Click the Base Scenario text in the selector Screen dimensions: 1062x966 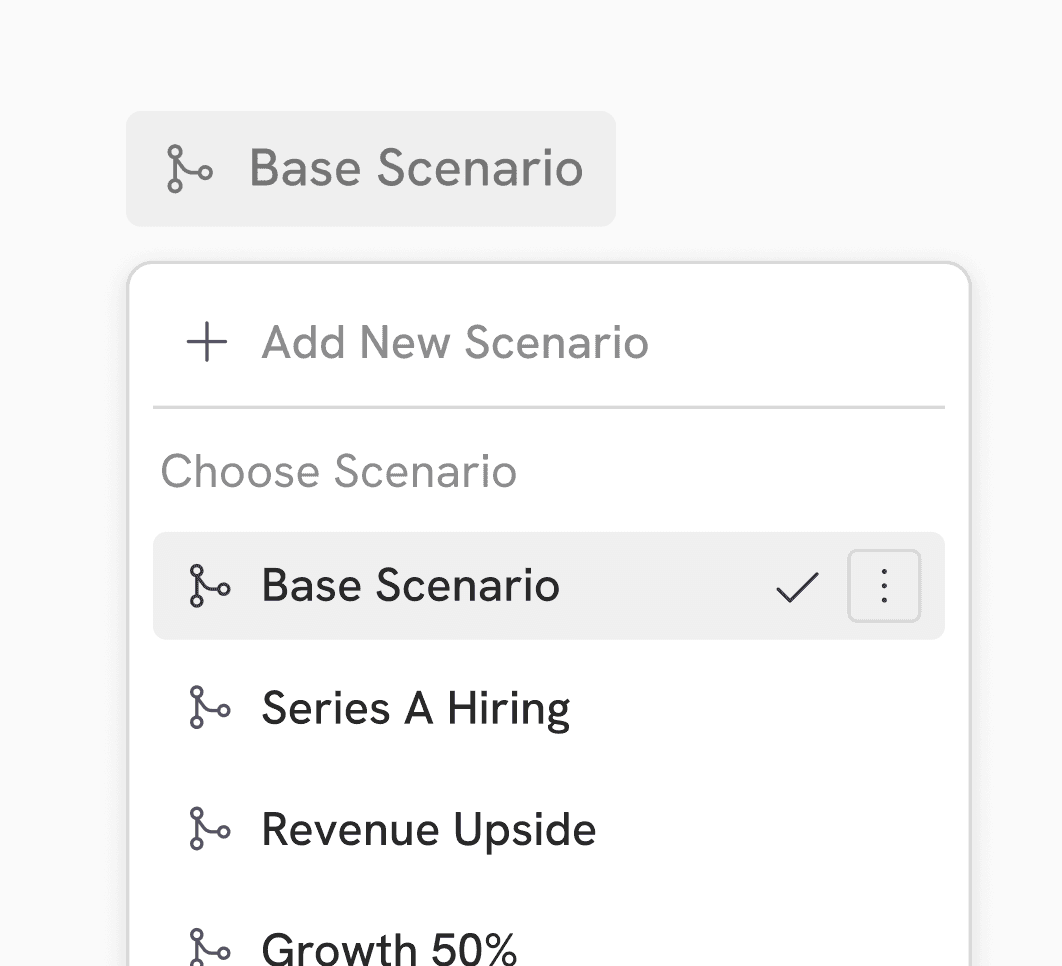coord(416,169)
